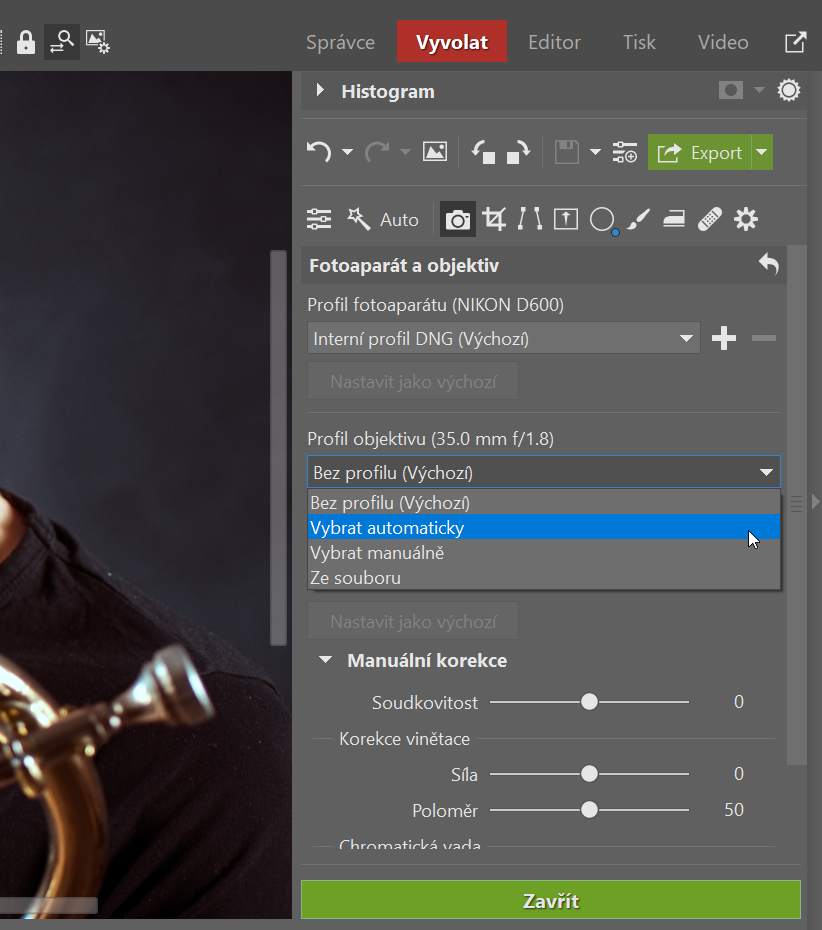Click the search-and-swap people icon

click(62, 42)
